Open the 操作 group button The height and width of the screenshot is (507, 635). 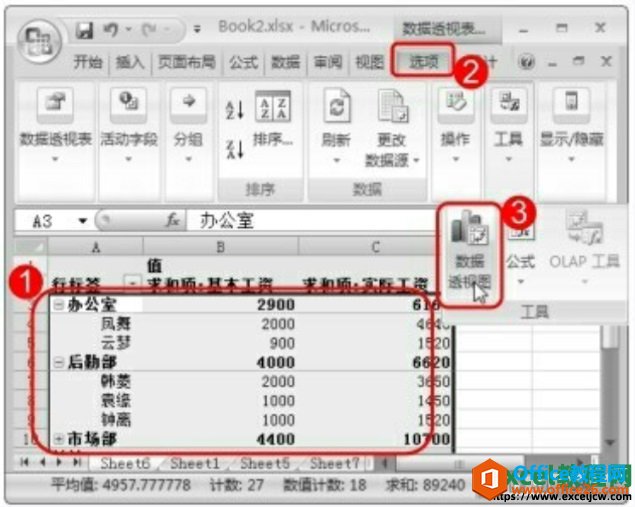point(456,123)
